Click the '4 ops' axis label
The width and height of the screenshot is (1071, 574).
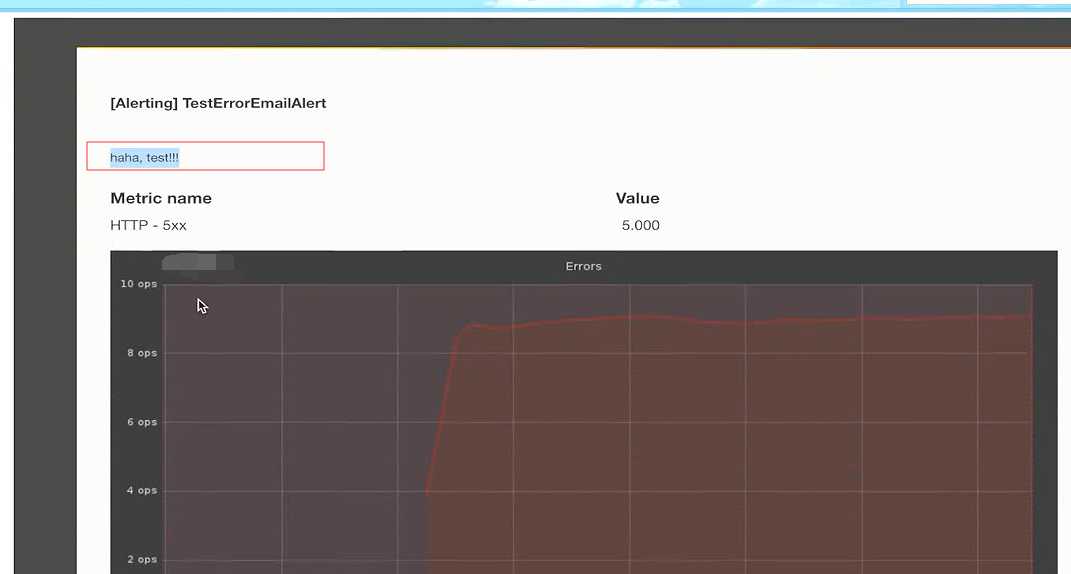tap(142, 491)
